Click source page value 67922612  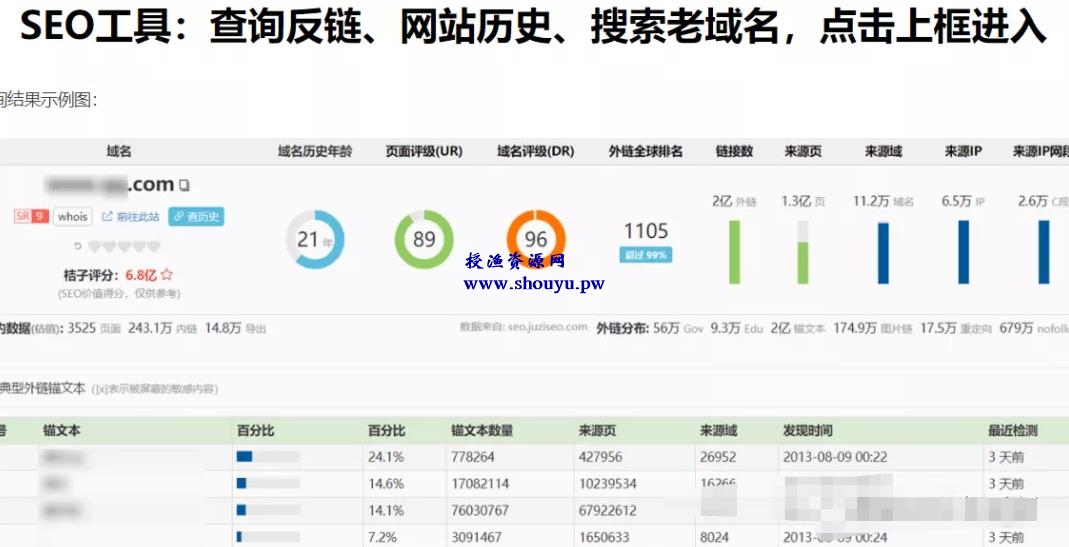pos(607,510)
